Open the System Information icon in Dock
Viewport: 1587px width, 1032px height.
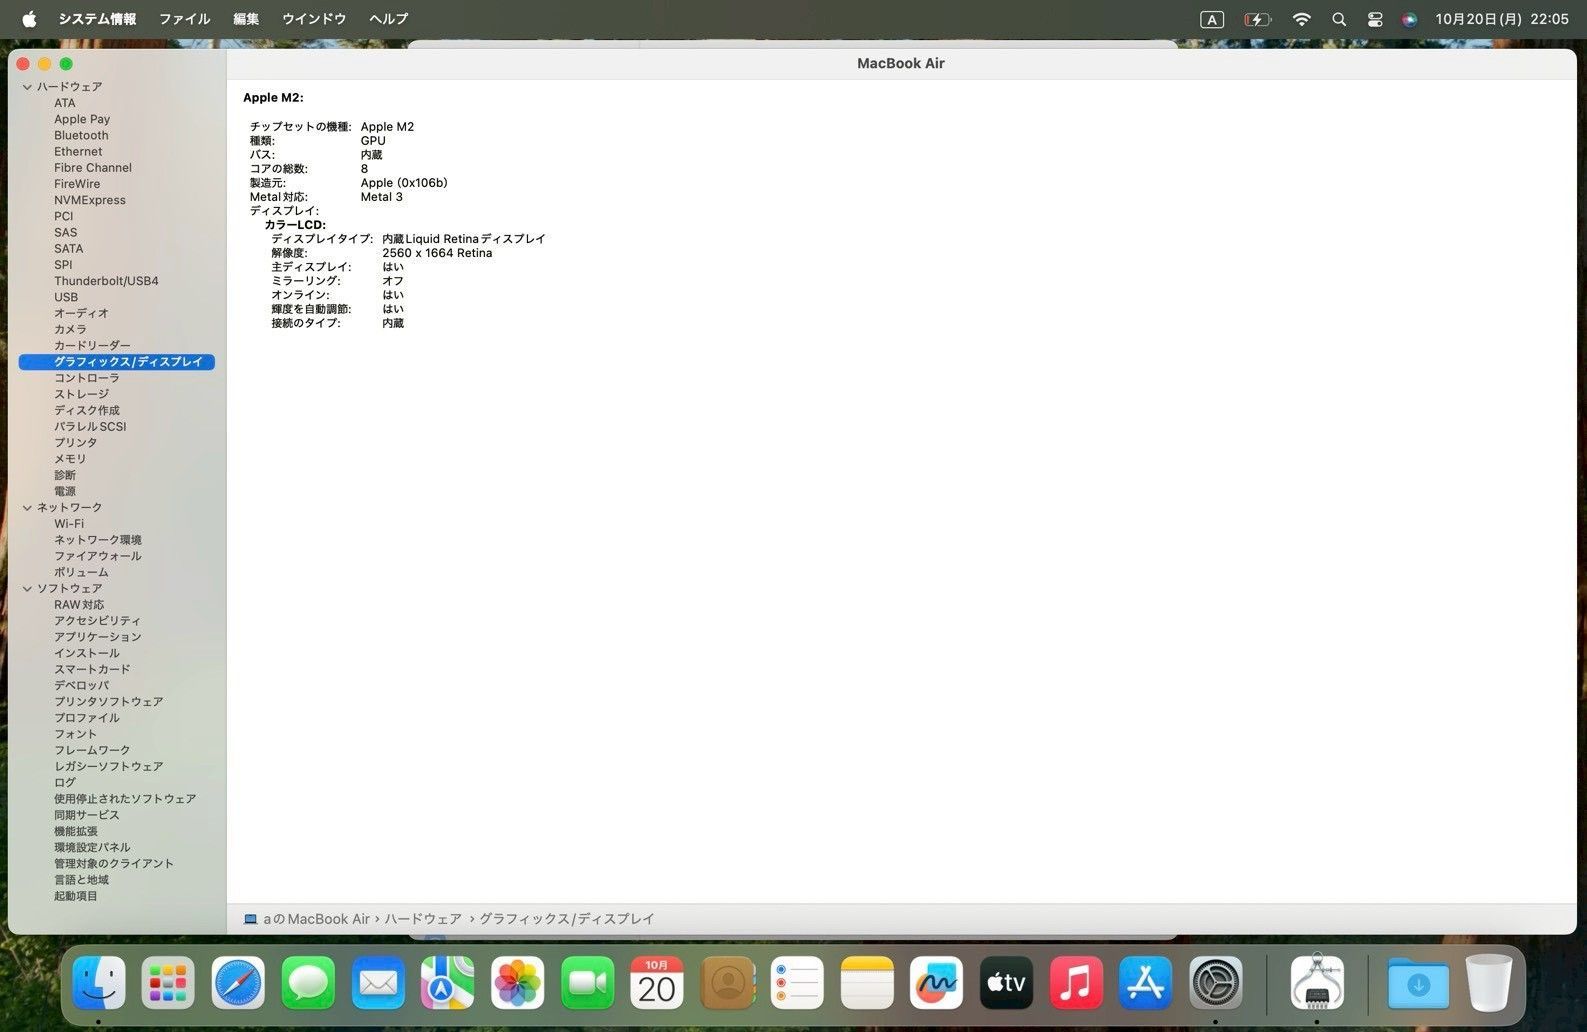coord(1316,984)
